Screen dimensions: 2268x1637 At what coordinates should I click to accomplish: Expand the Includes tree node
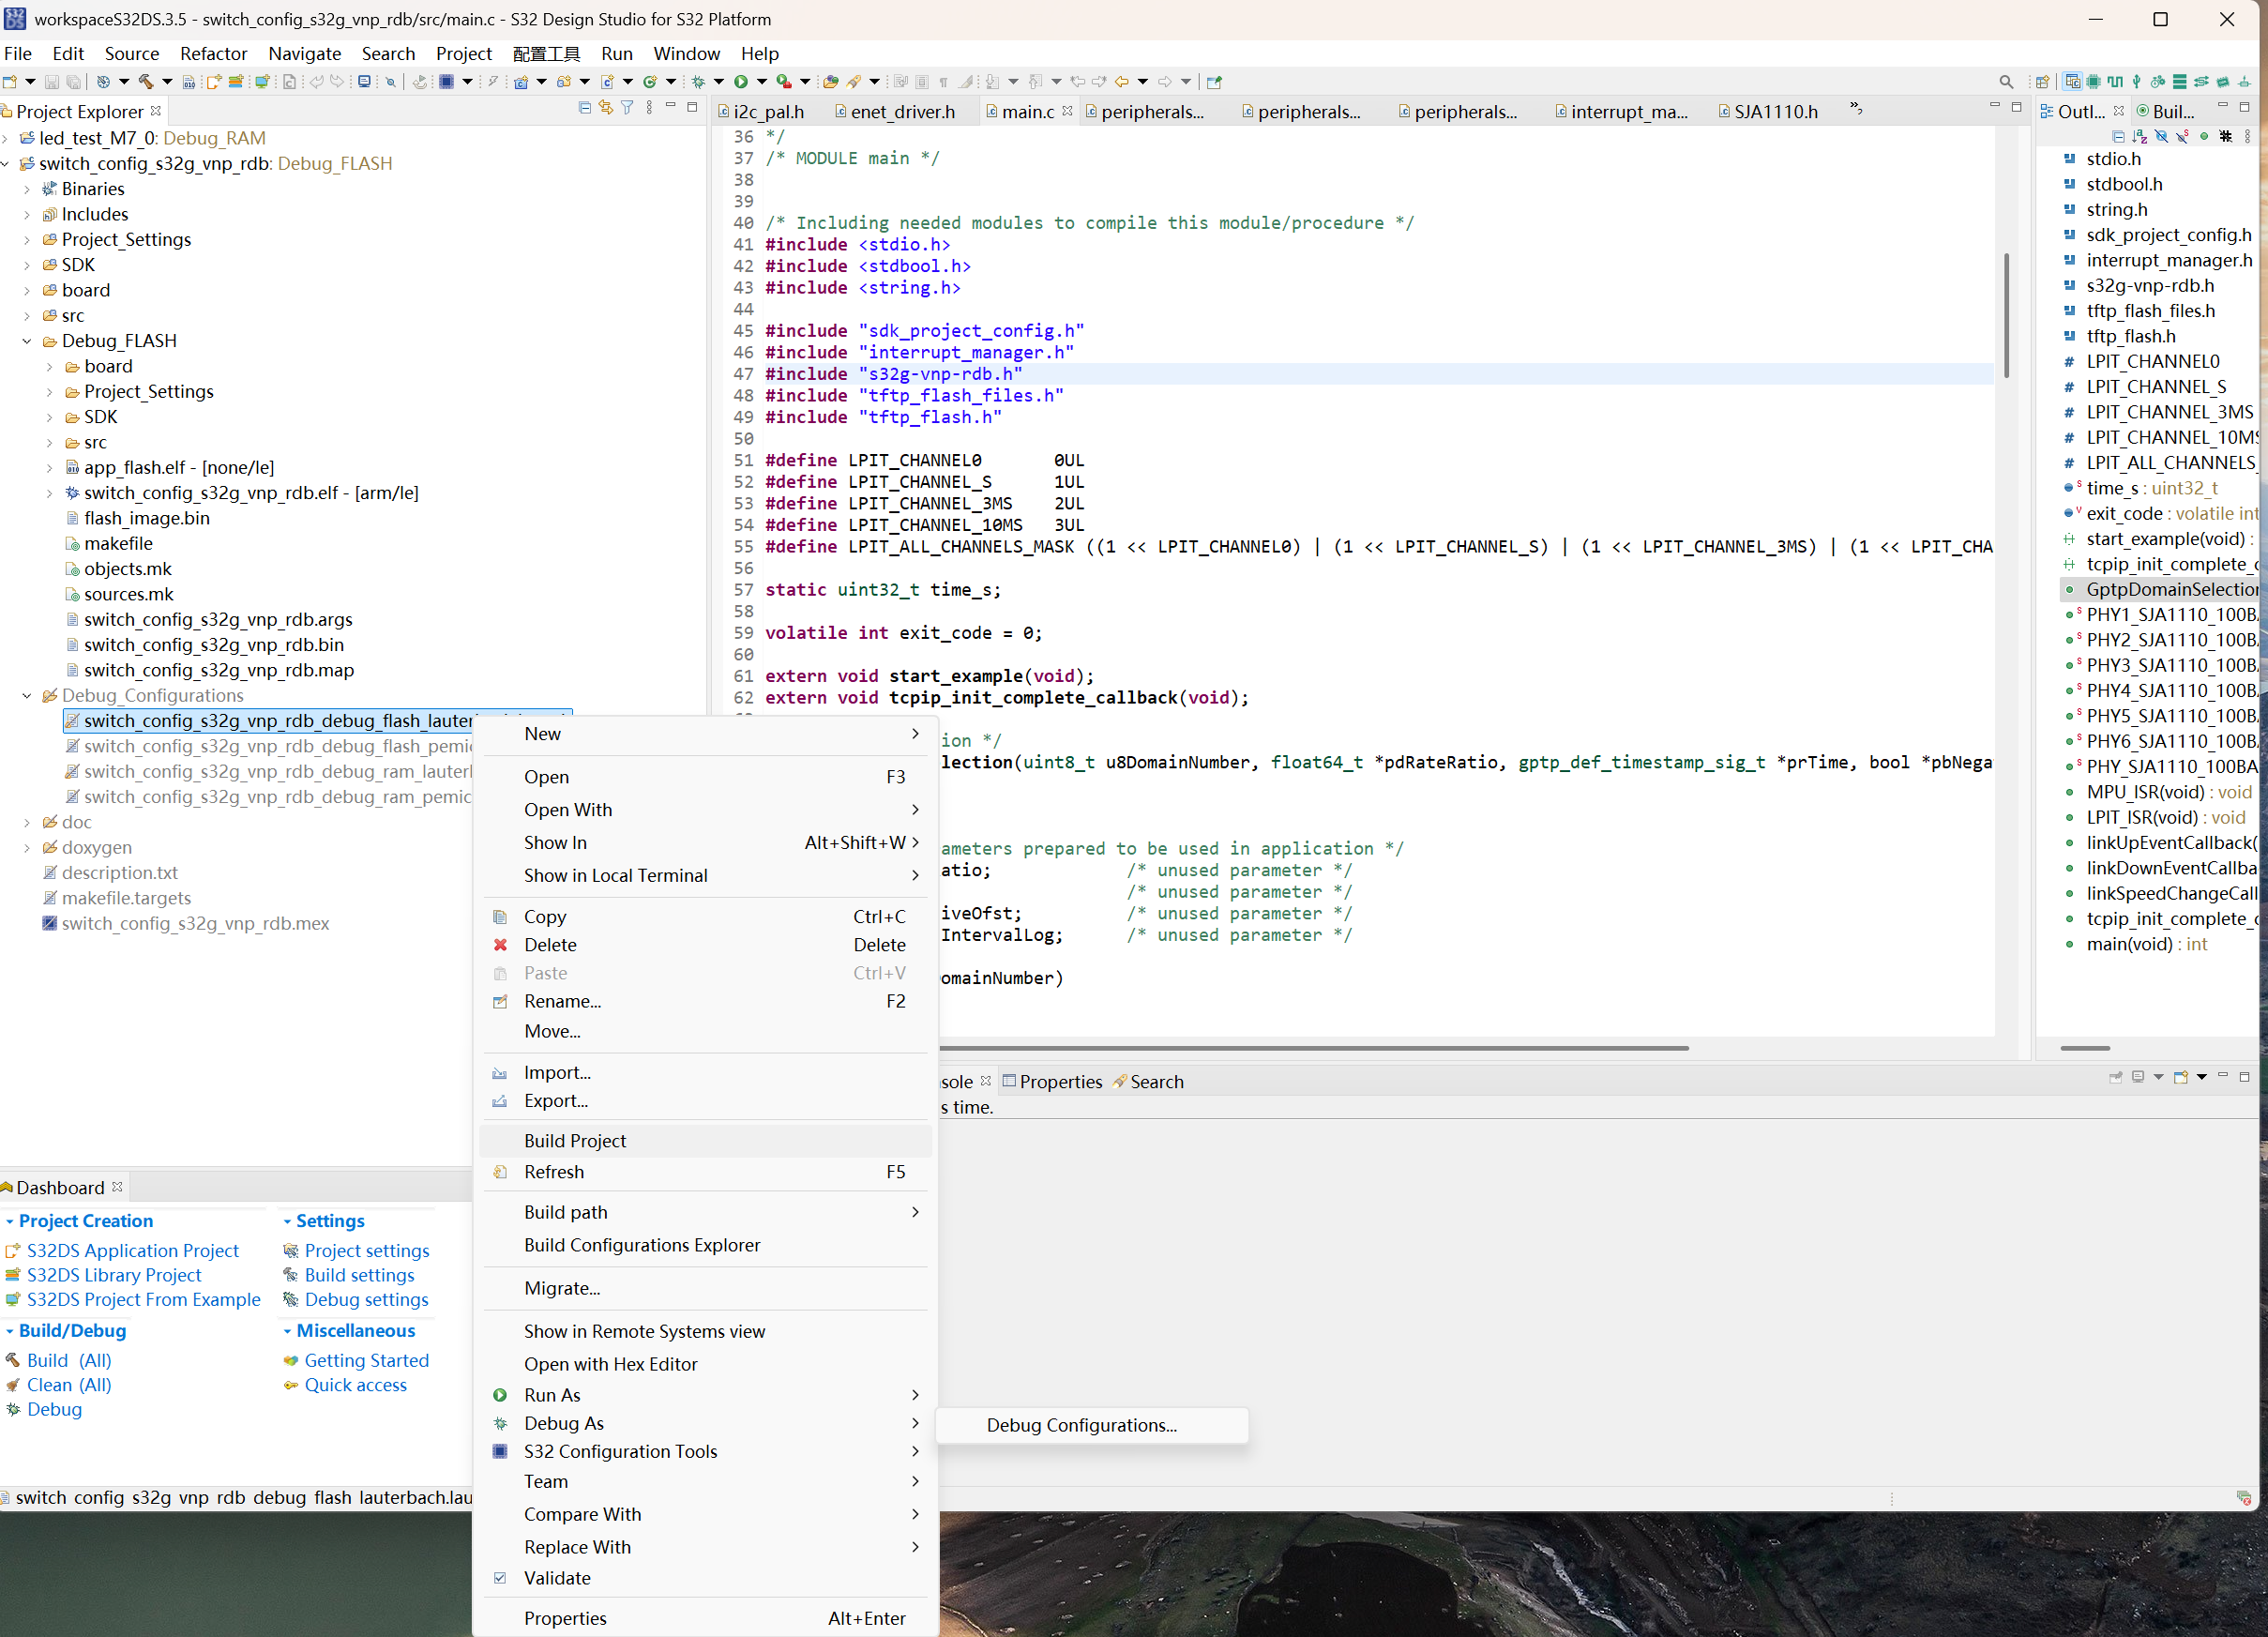[27, 214]
